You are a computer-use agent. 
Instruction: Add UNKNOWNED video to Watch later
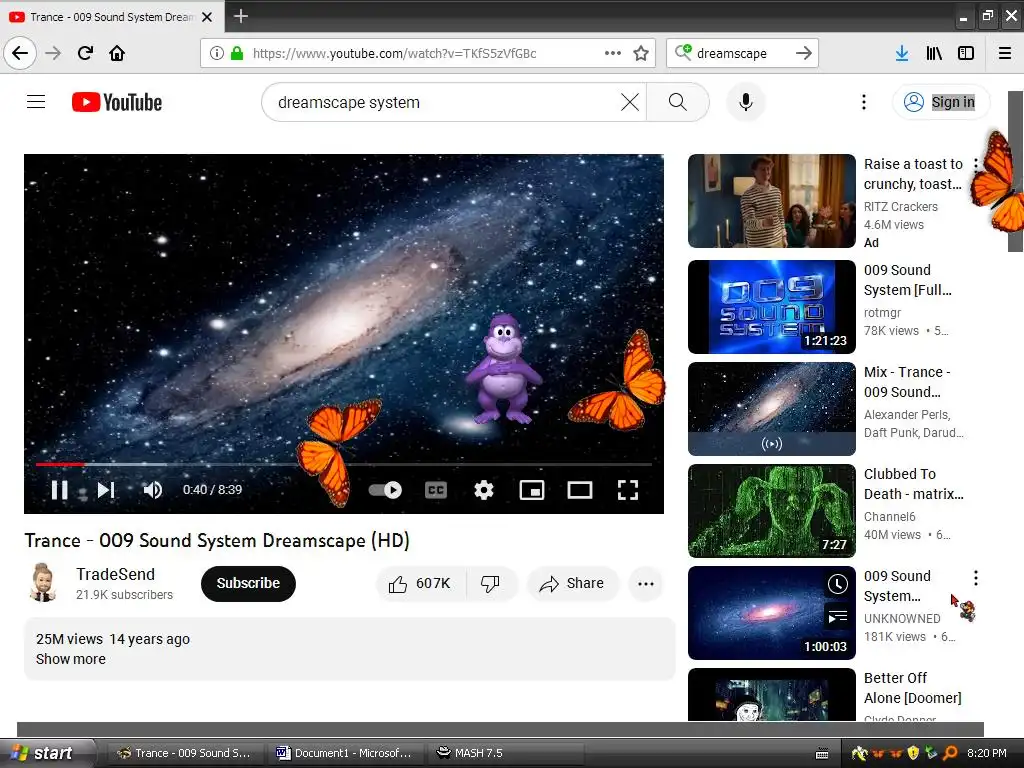837,584
